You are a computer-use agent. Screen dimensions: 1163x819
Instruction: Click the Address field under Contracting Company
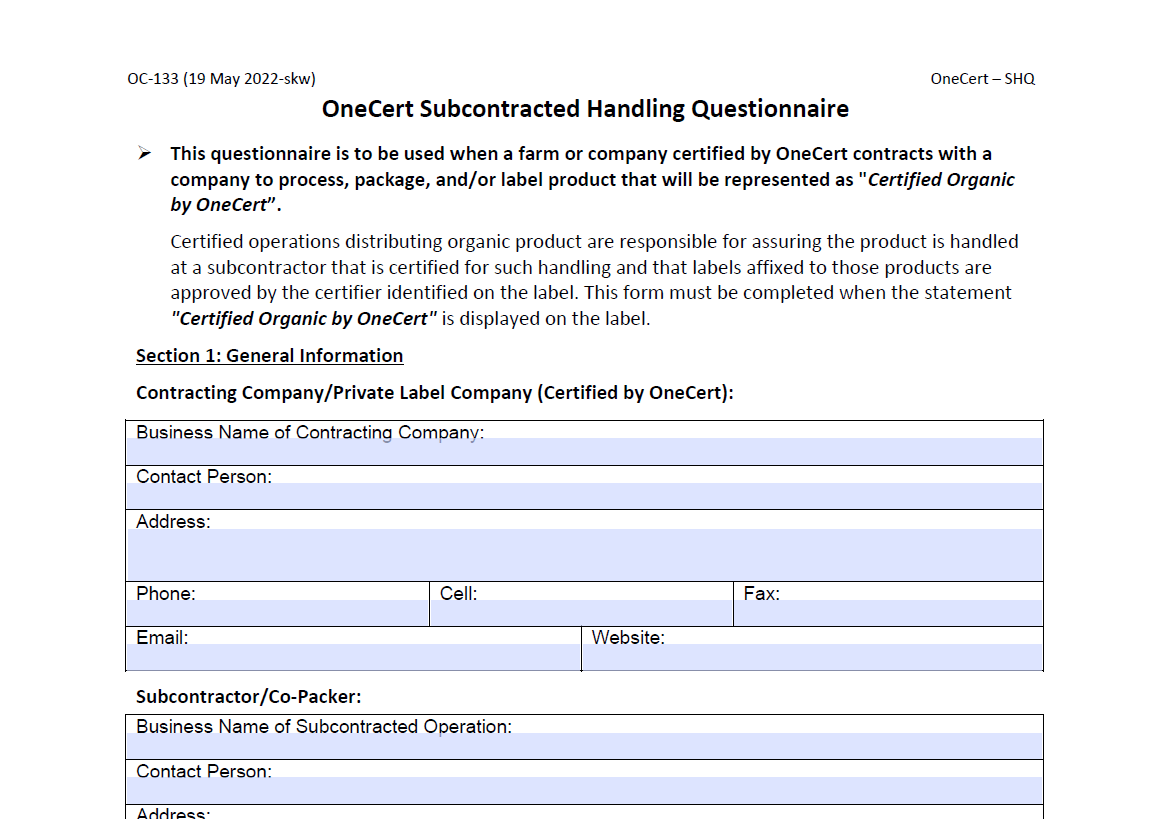point(584,554)
